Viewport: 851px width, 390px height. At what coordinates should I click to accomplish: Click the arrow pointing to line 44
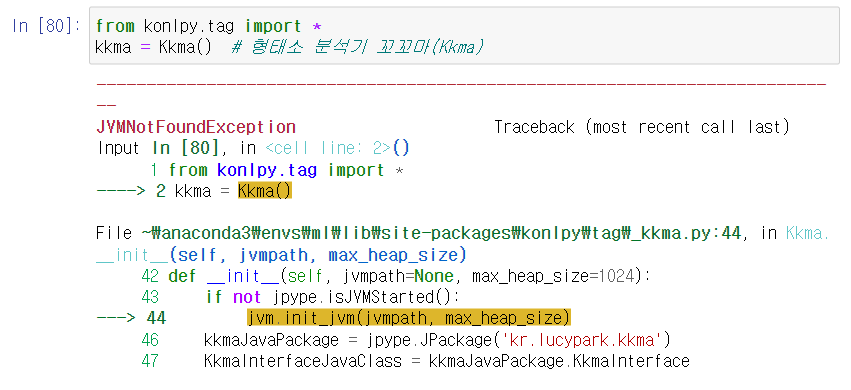click(x=116, y=318)
